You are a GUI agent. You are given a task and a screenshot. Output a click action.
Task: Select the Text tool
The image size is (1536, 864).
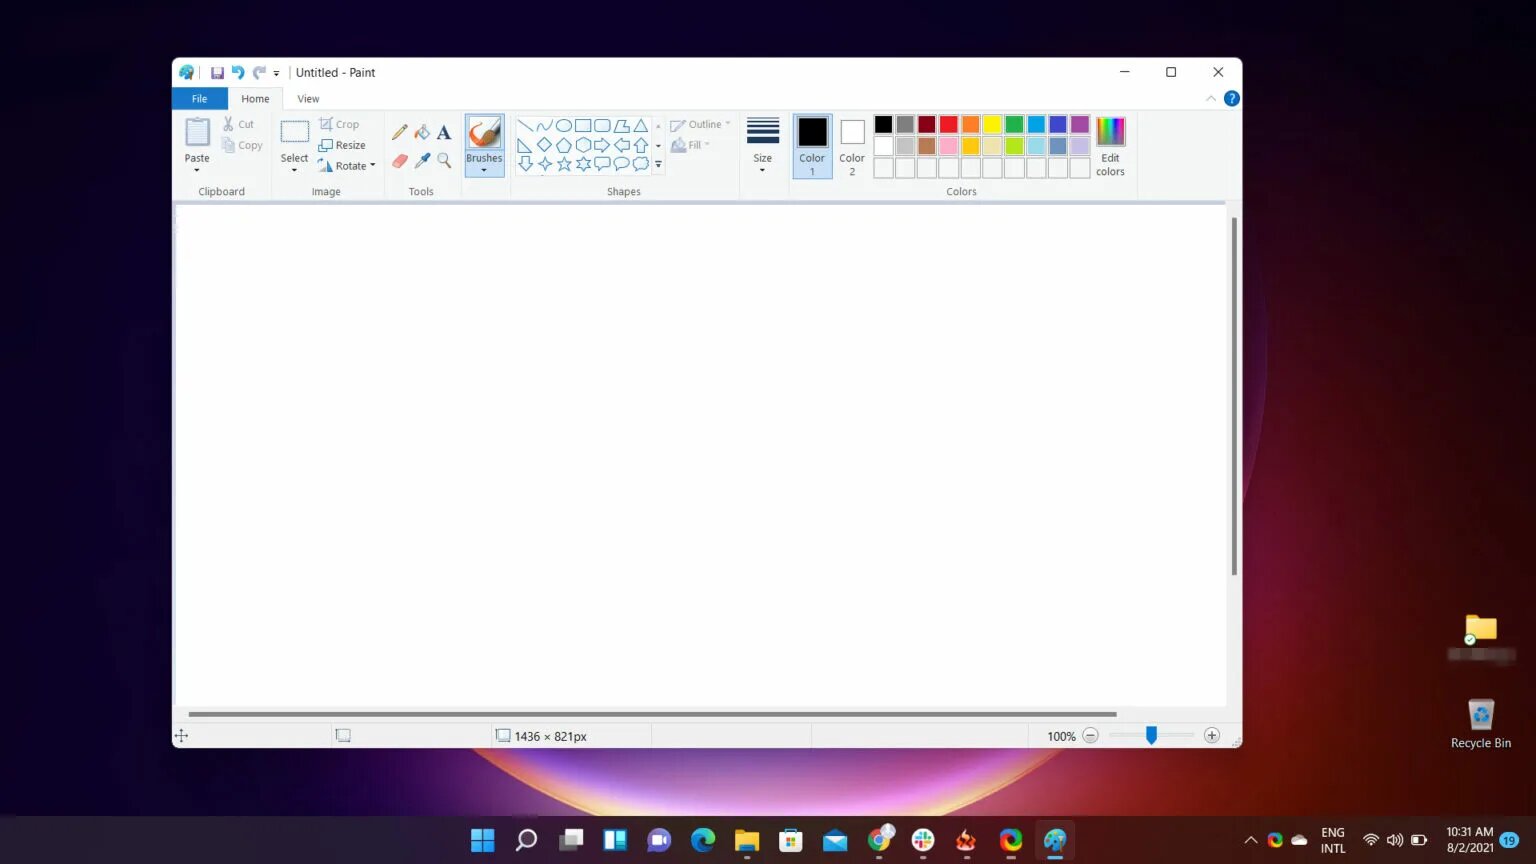(x=444, y=132)
